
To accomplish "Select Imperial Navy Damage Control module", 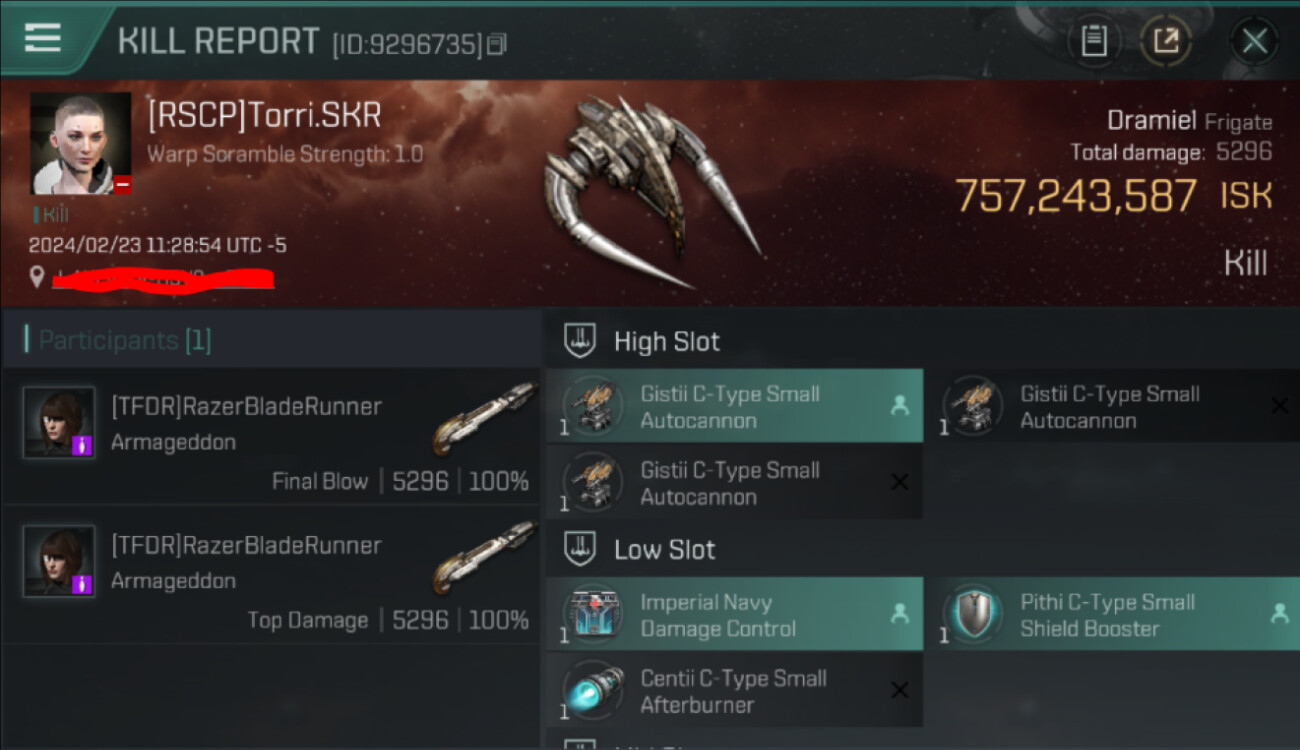I will pyautogui.click(x=735, y=615).
